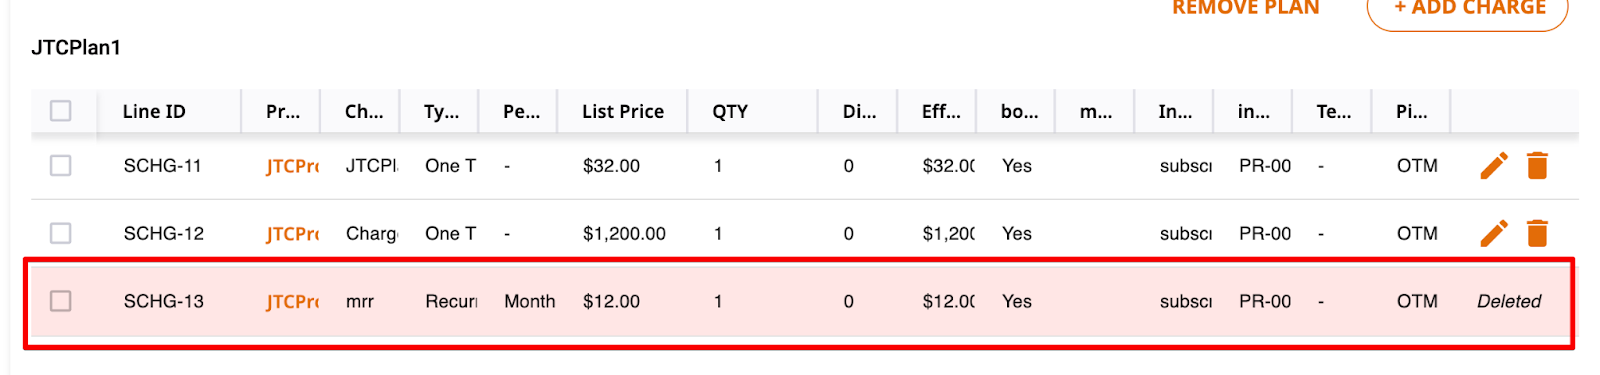
Task: Select the SCHG-12 line ID cell
Action: (x=164, y=233)
